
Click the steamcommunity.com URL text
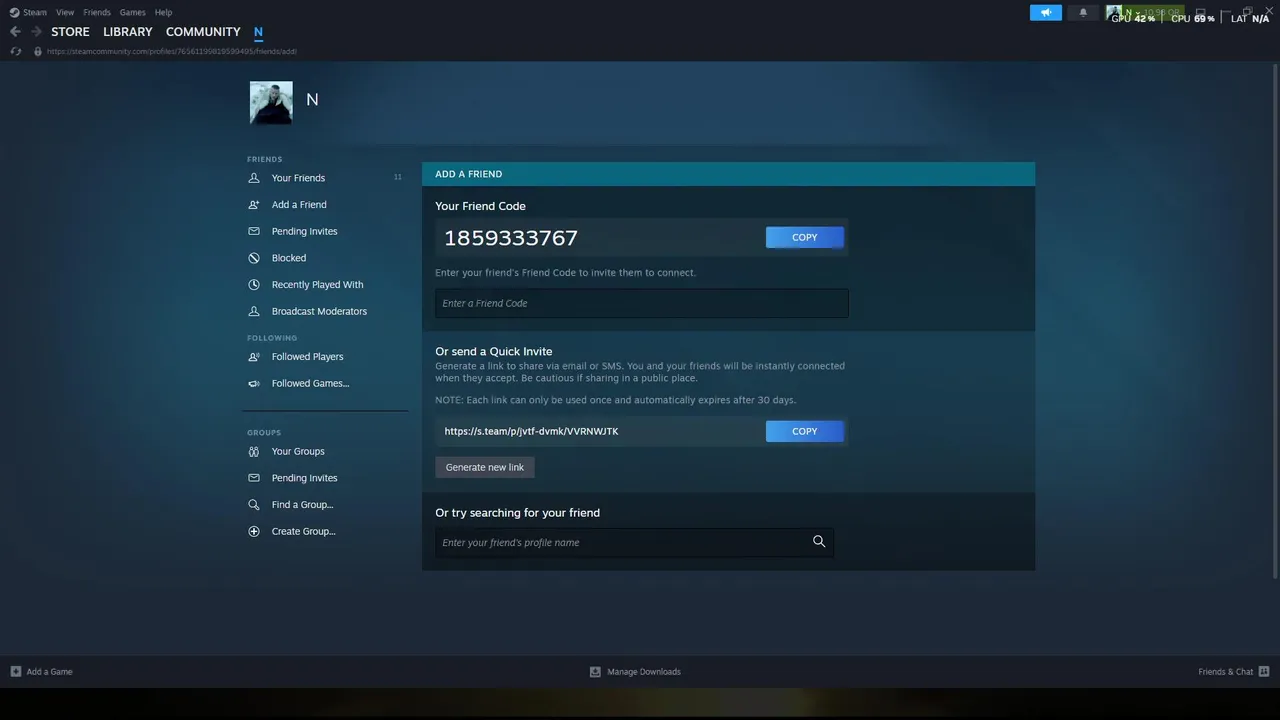pos(171,51)
